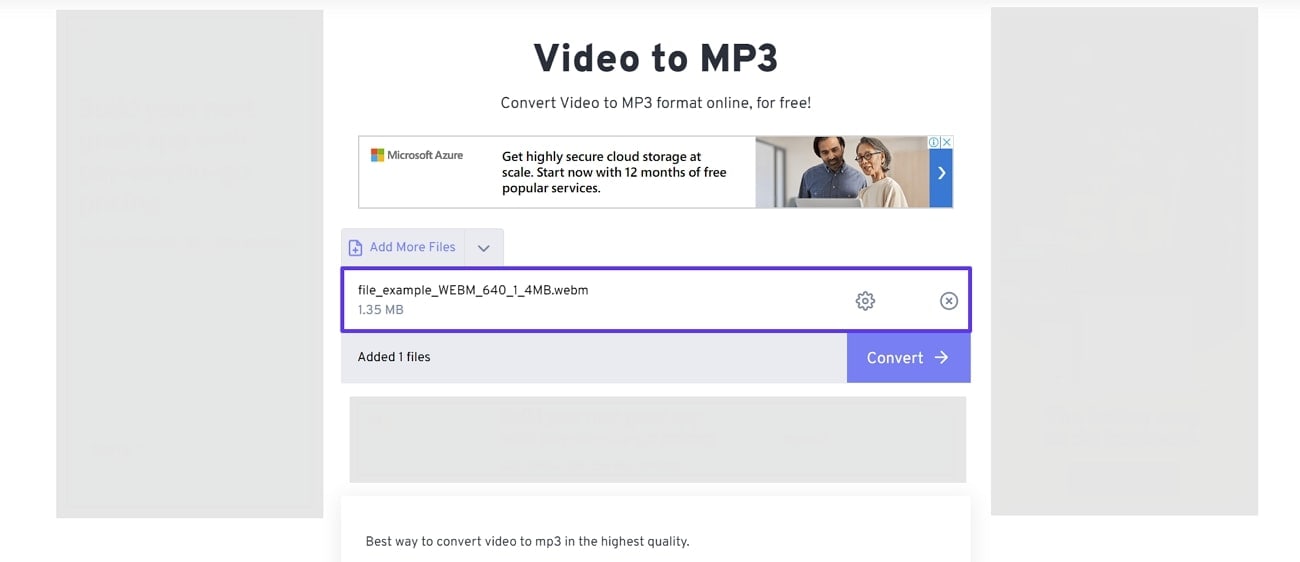Click 'Convert Video to MP3 format online' subtitle
The image size is (1300, 562).
click(x=656, y=103)
